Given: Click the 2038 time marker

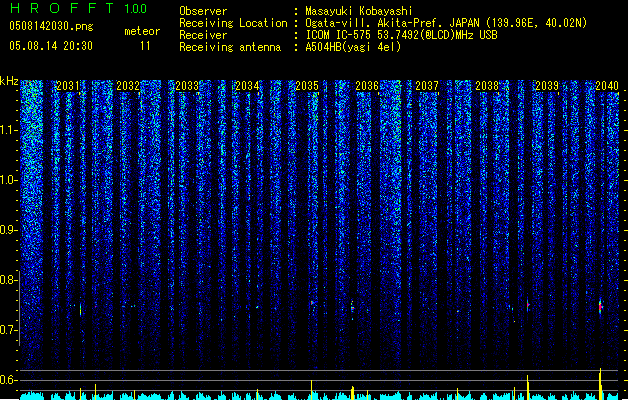Looking at the screenshot, I should 487,86.
